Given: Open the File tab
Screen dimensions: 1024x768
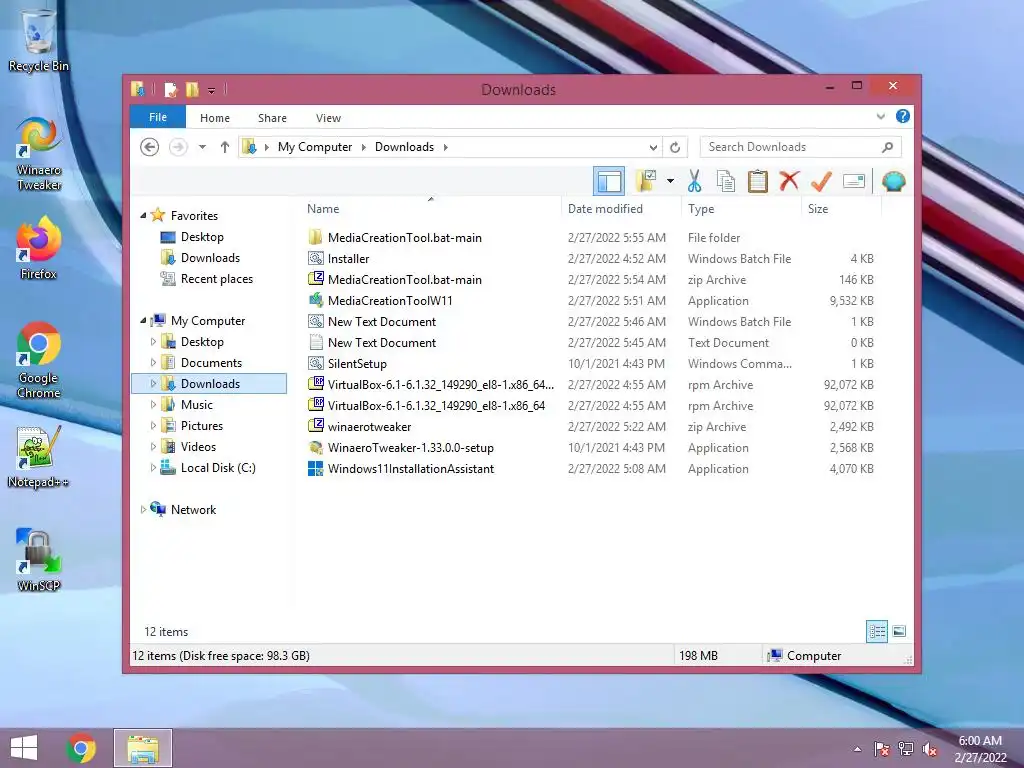Looking at the screenshot, I should pos(158,117).
